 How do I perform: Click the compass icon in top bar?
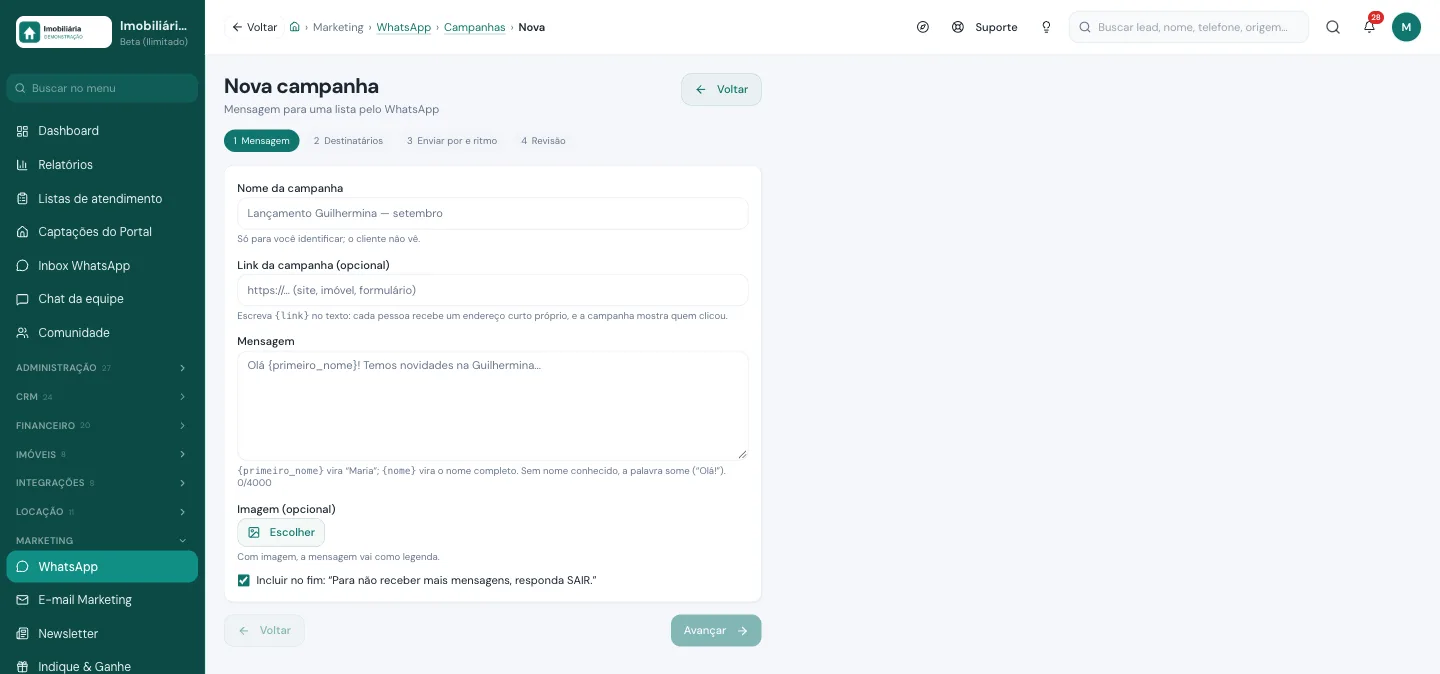pos(923,27)
